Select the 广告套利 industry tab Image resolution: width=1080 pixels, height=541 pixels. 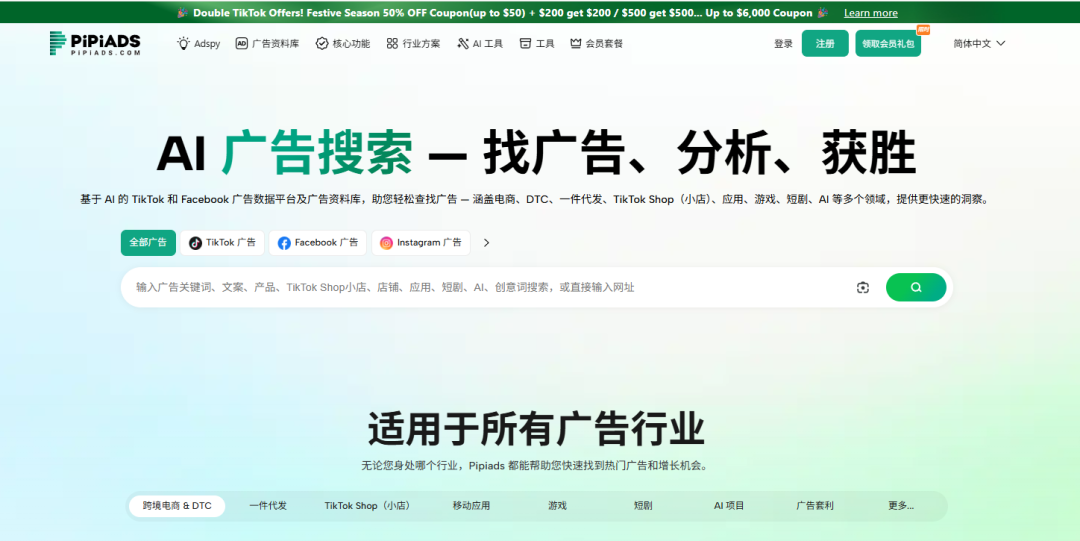(x=815, y=506)
